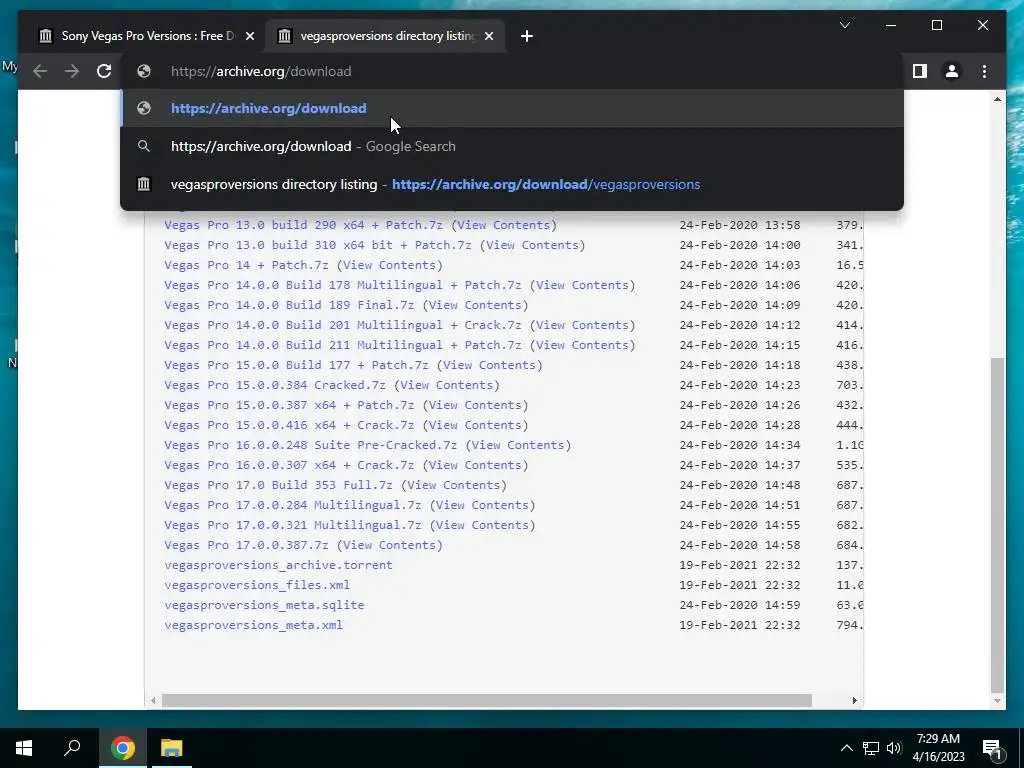Open Vegas Pro 13.0 build 310 x64 bit link
The image size is (1024, 768).
[x=317, y=245]
